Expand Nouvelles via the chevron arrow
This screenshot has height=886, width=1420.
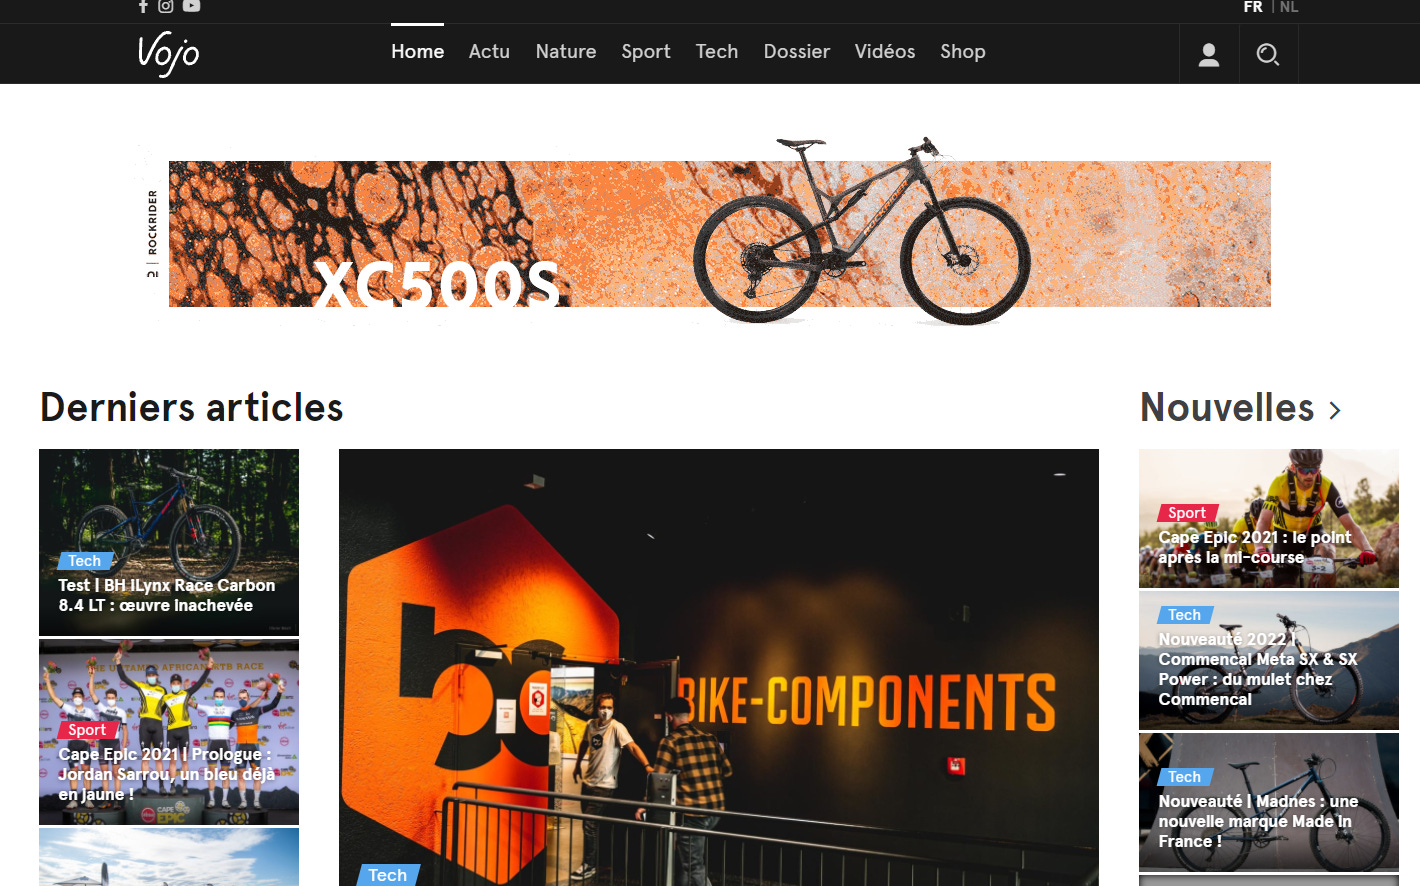[x=1335, y=410]
